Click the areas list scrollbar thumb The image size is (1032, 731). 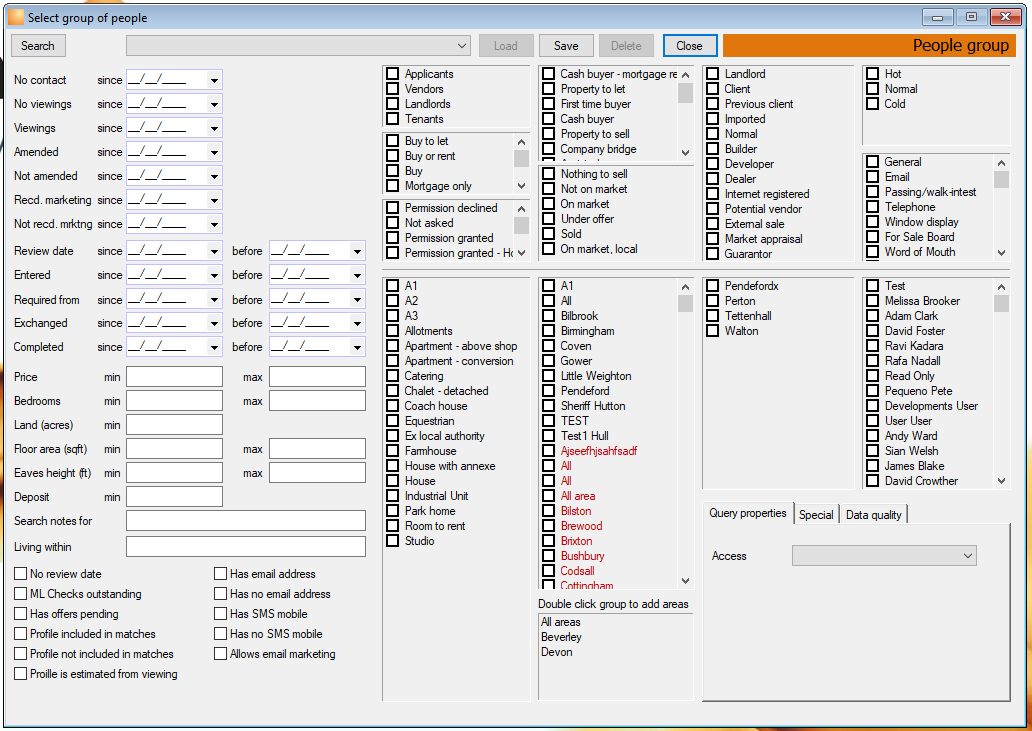[686, 303]
